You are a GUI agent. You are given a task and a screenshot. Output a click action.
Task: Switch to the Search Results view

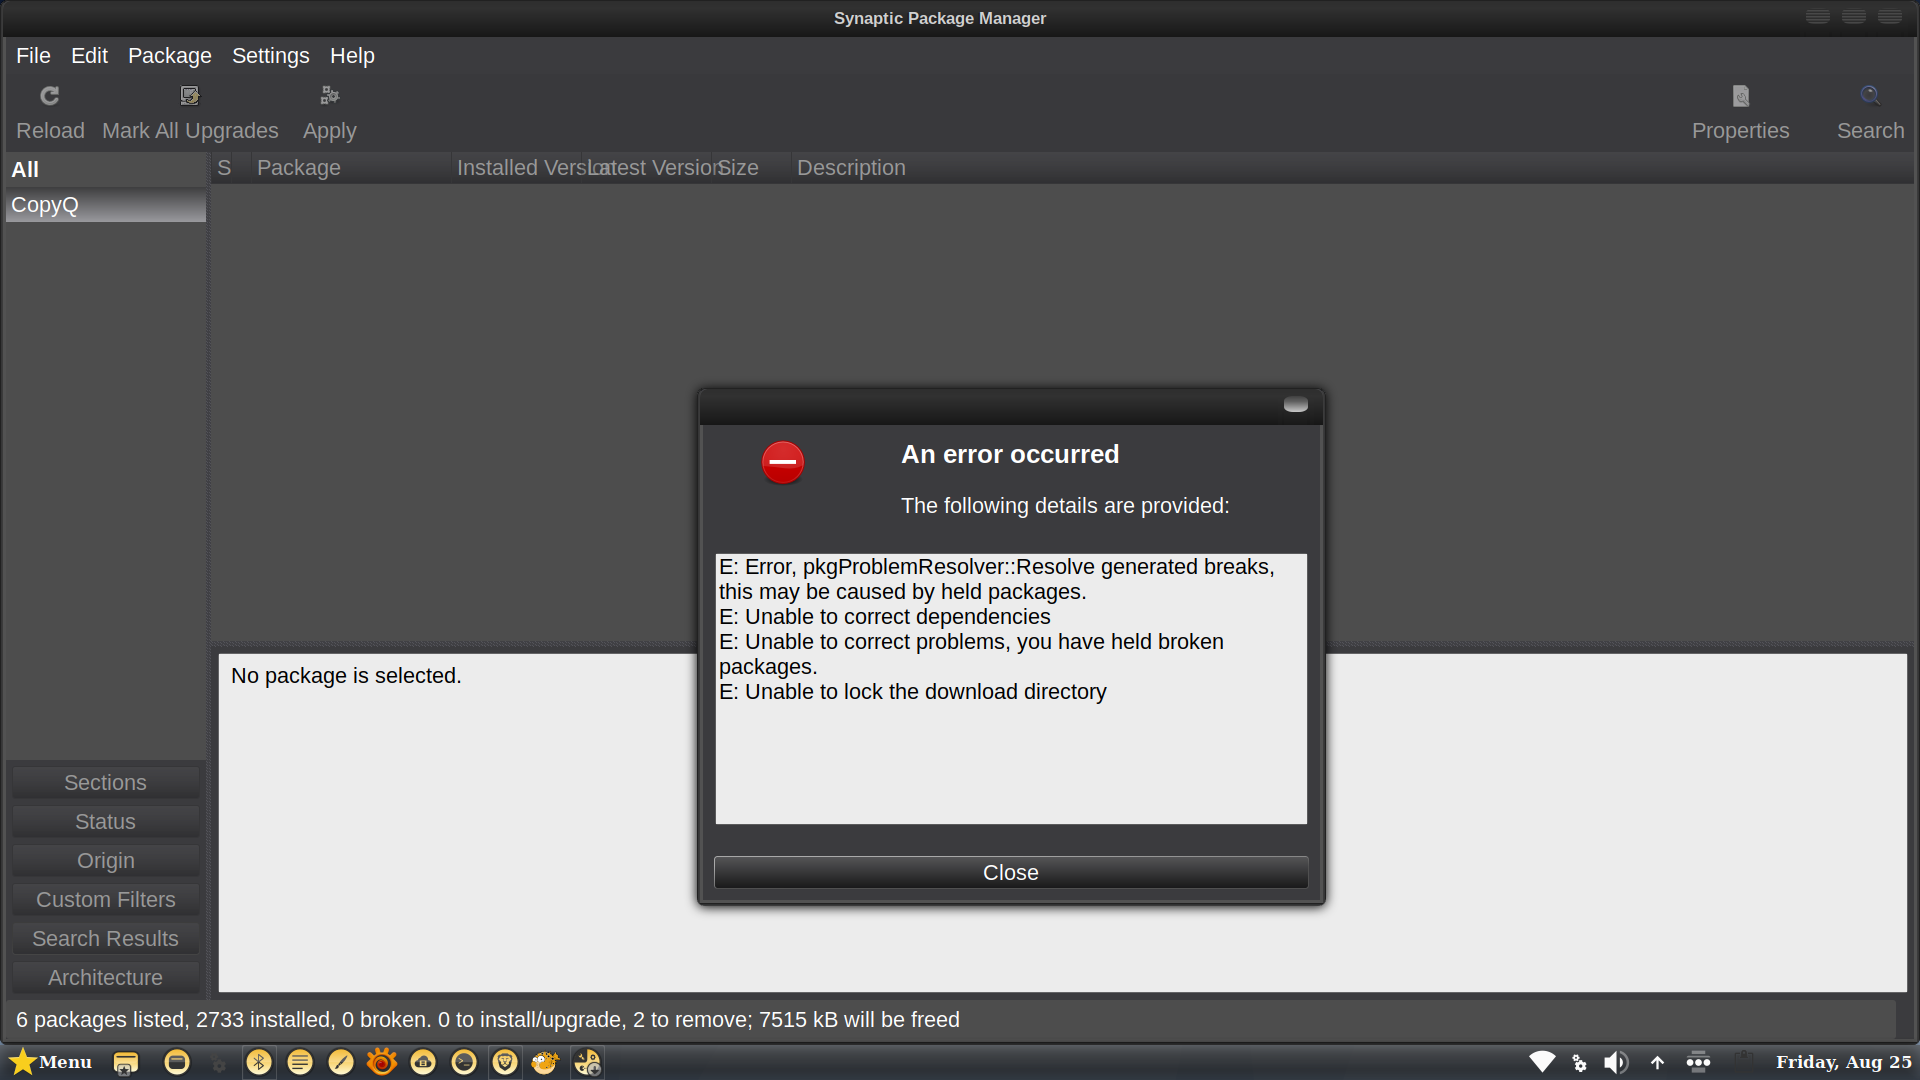pos(105,938)
